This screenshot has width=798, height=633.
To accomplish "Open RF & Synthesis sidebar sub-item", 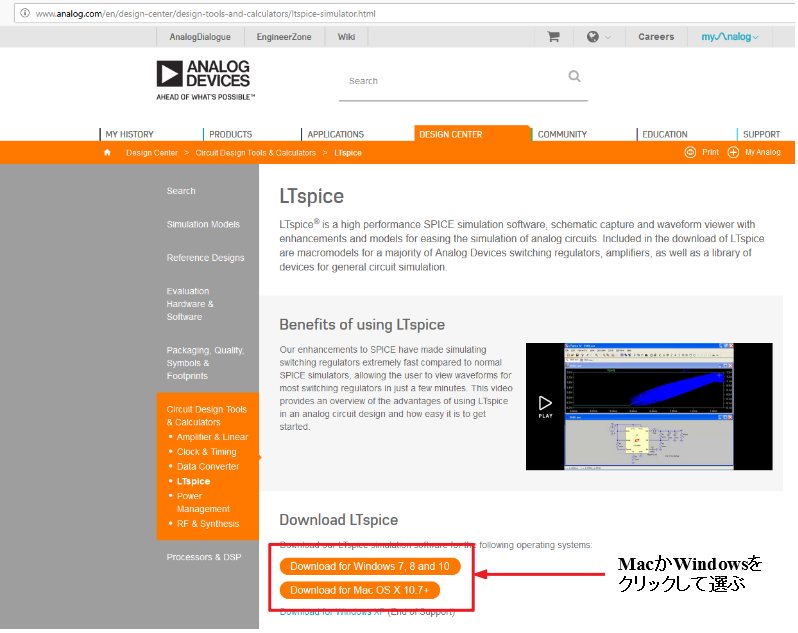I will click(208, 524).
